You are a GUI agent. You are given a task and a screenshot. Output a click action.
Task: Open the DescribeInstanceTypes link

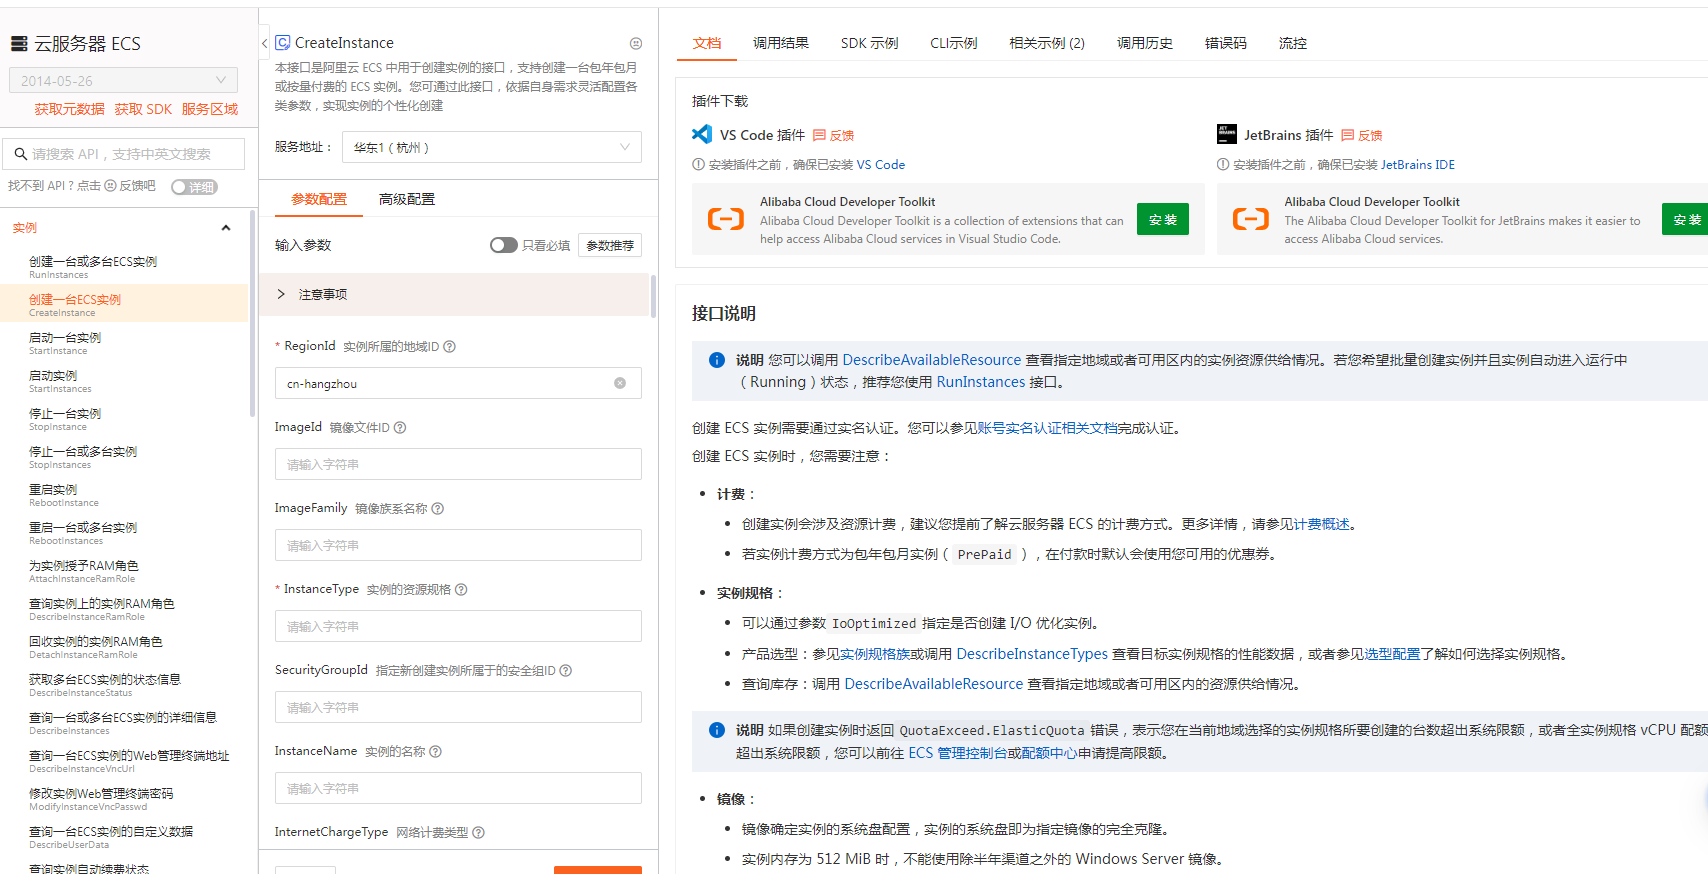(x=1032, y=654)
